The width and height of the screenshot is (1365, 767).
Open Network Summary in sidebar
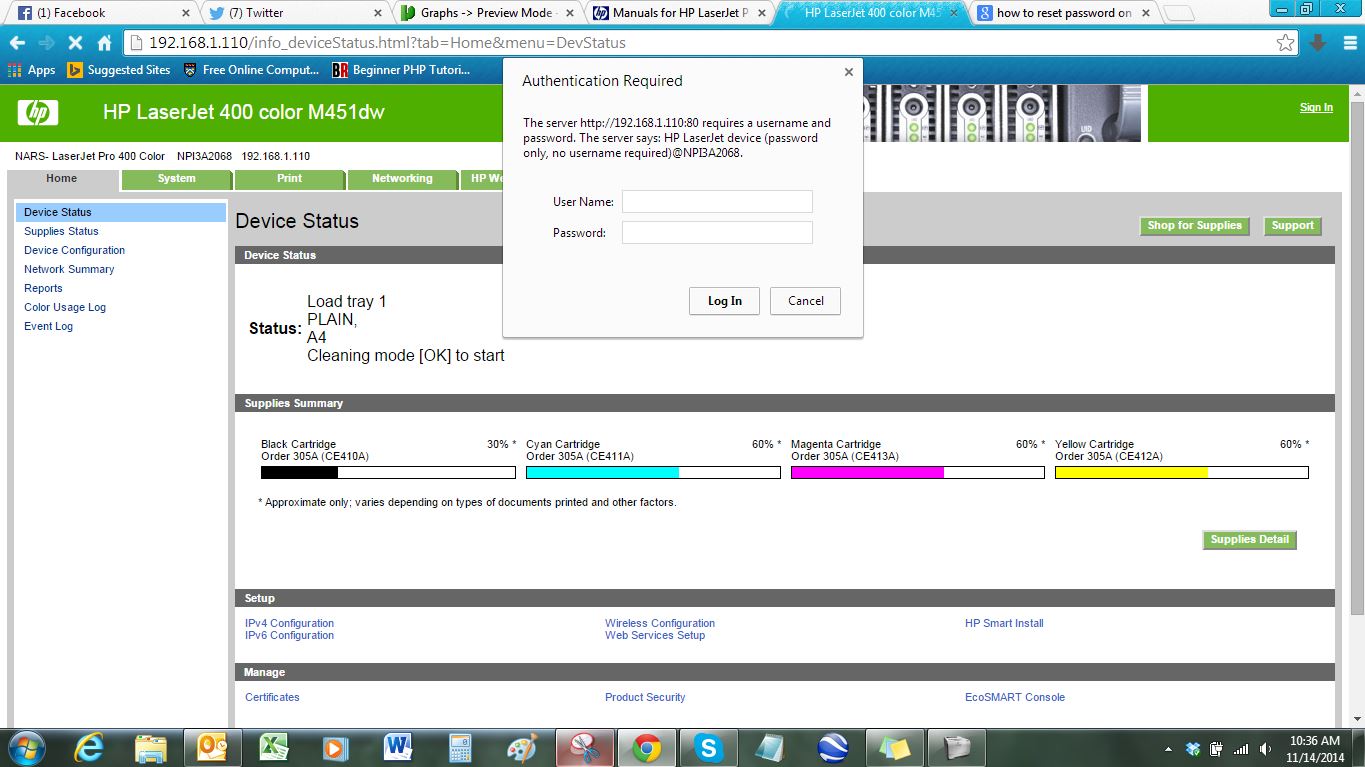tap(69, 269)
